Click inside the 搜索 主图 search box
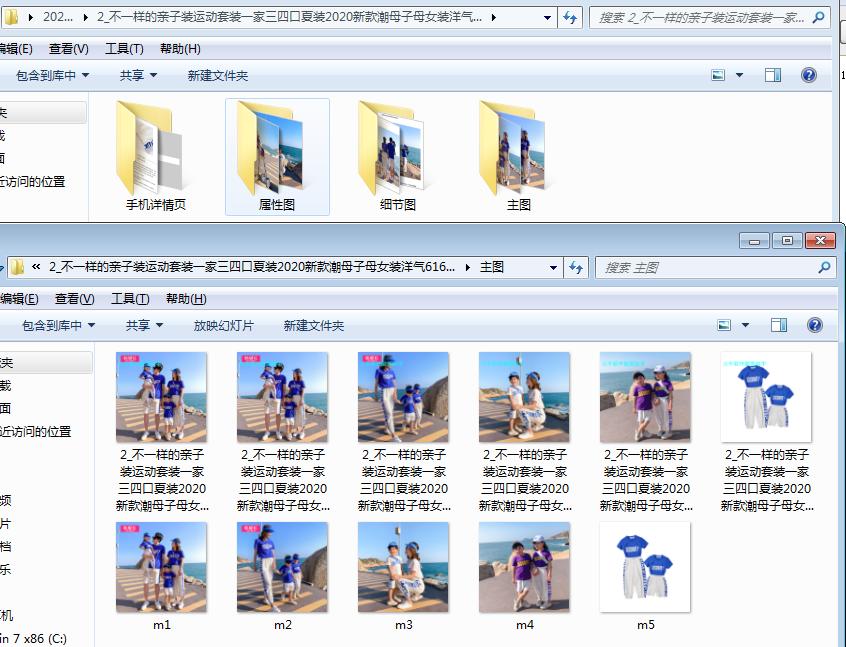The image size is (846, 647). 700,267
